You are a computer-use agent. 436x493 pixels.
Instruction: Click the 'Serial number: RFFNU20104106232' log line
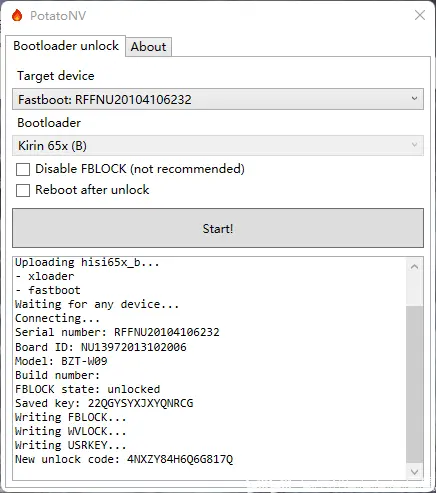coord(117,332)
